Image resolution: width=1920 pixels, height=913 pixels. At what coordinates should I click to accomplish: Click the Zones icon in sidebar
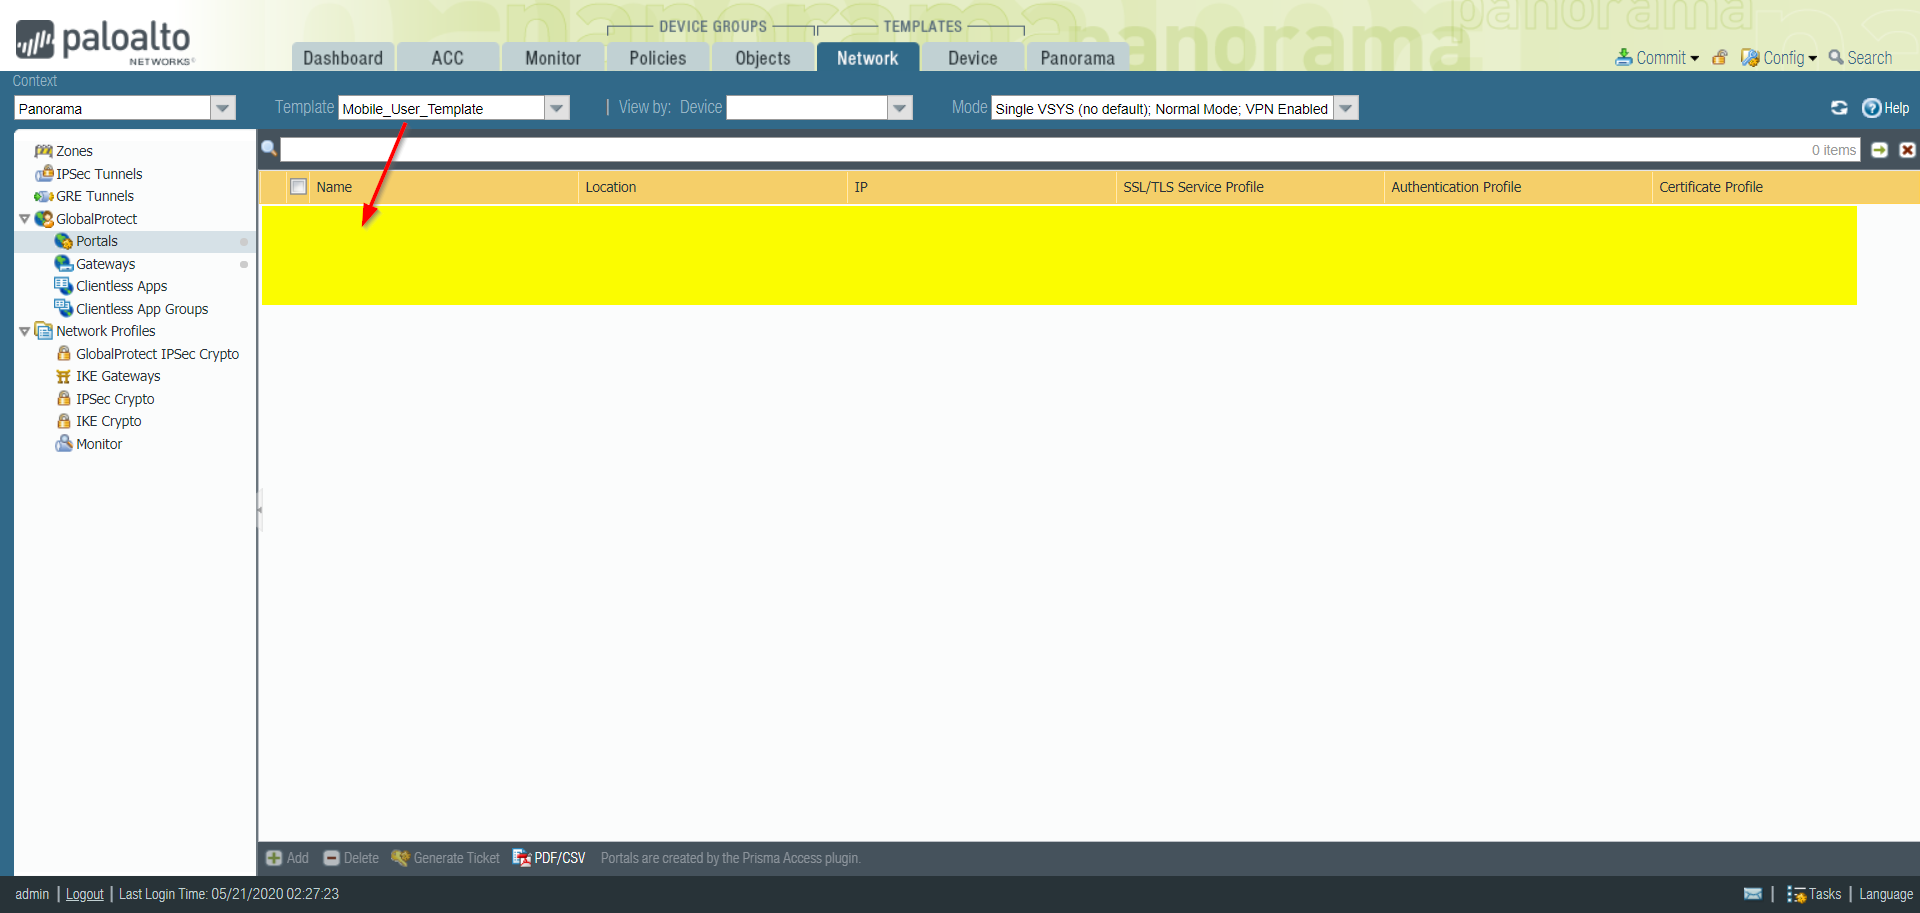tap(43, 151)
